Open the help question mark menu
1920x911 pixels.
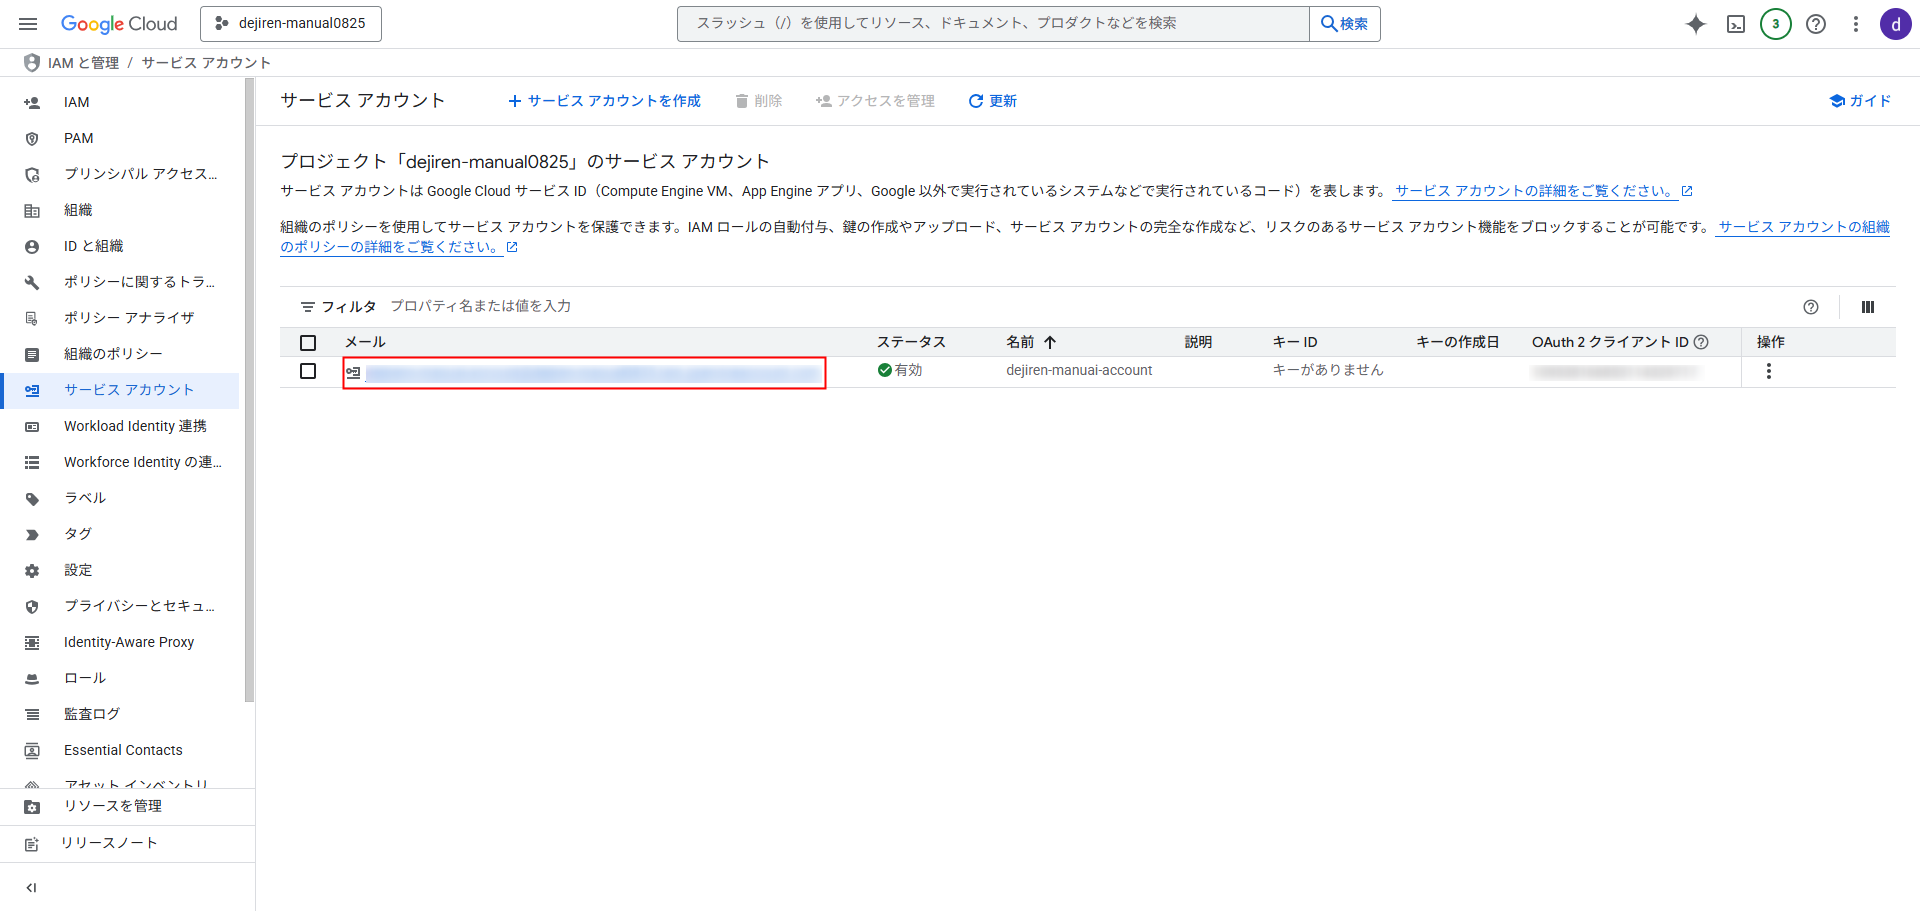(x=1816, y=24)
